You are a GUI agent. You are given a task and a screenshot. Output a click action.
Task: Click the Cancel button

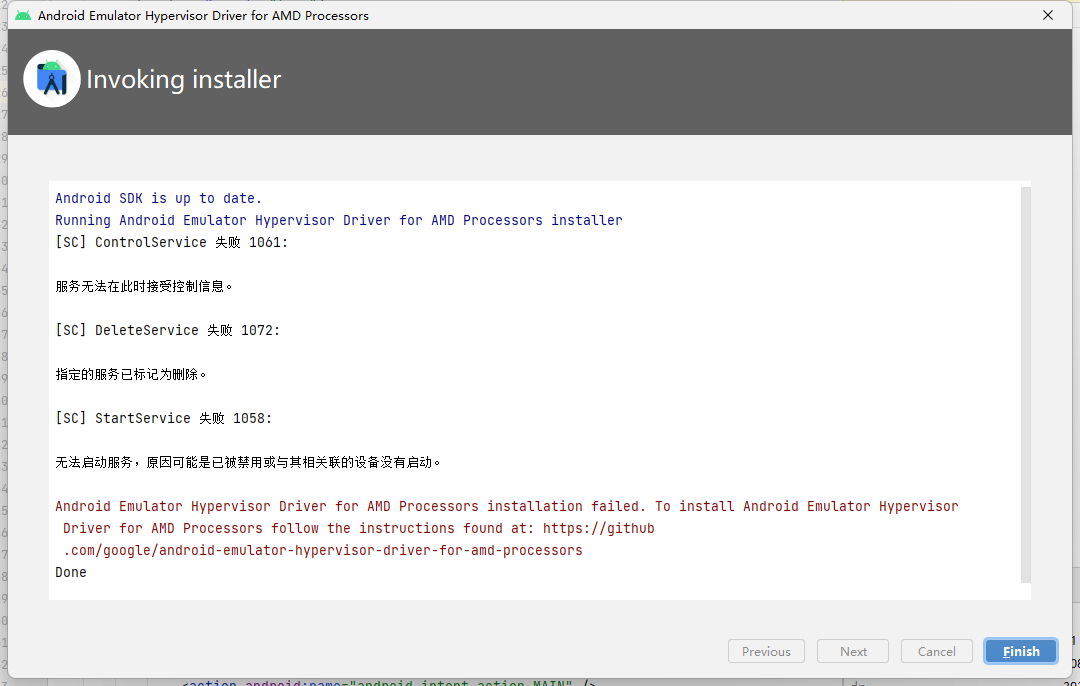(936, 651)
